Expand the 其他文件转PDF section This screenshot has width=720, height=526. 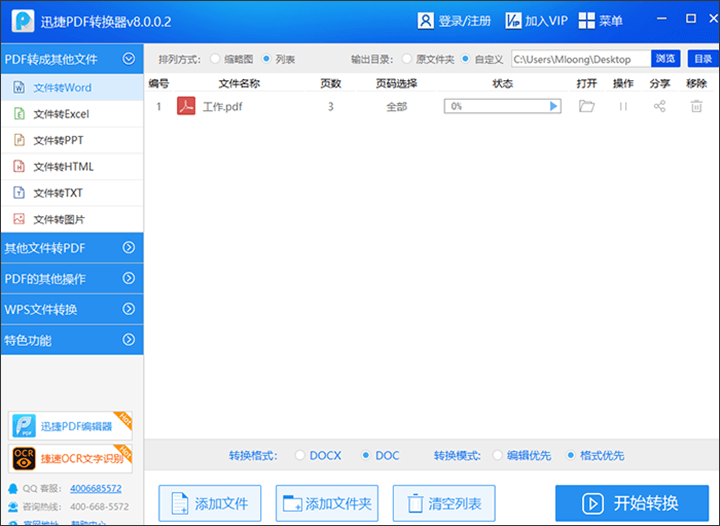click(x=72, y=248)
